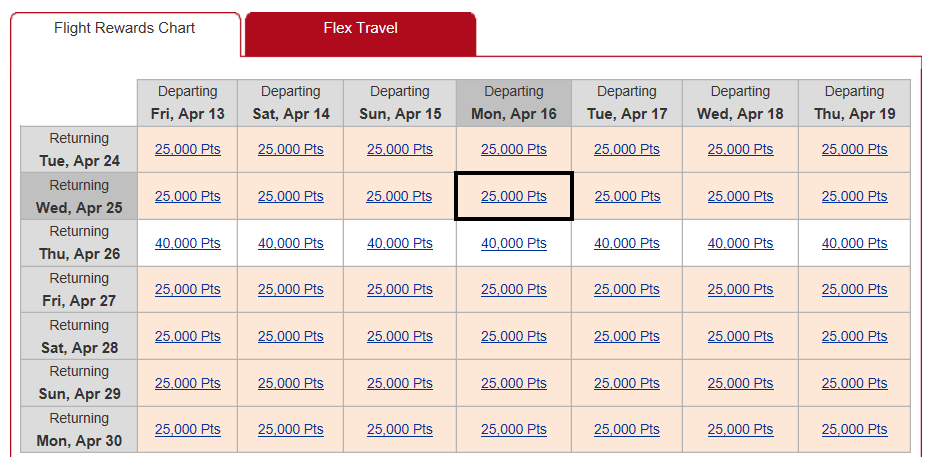Switch to the Flex Travel tab
The width and height of the screenshot is (934, 457).
pyautogui.click(x=360, y=28)
